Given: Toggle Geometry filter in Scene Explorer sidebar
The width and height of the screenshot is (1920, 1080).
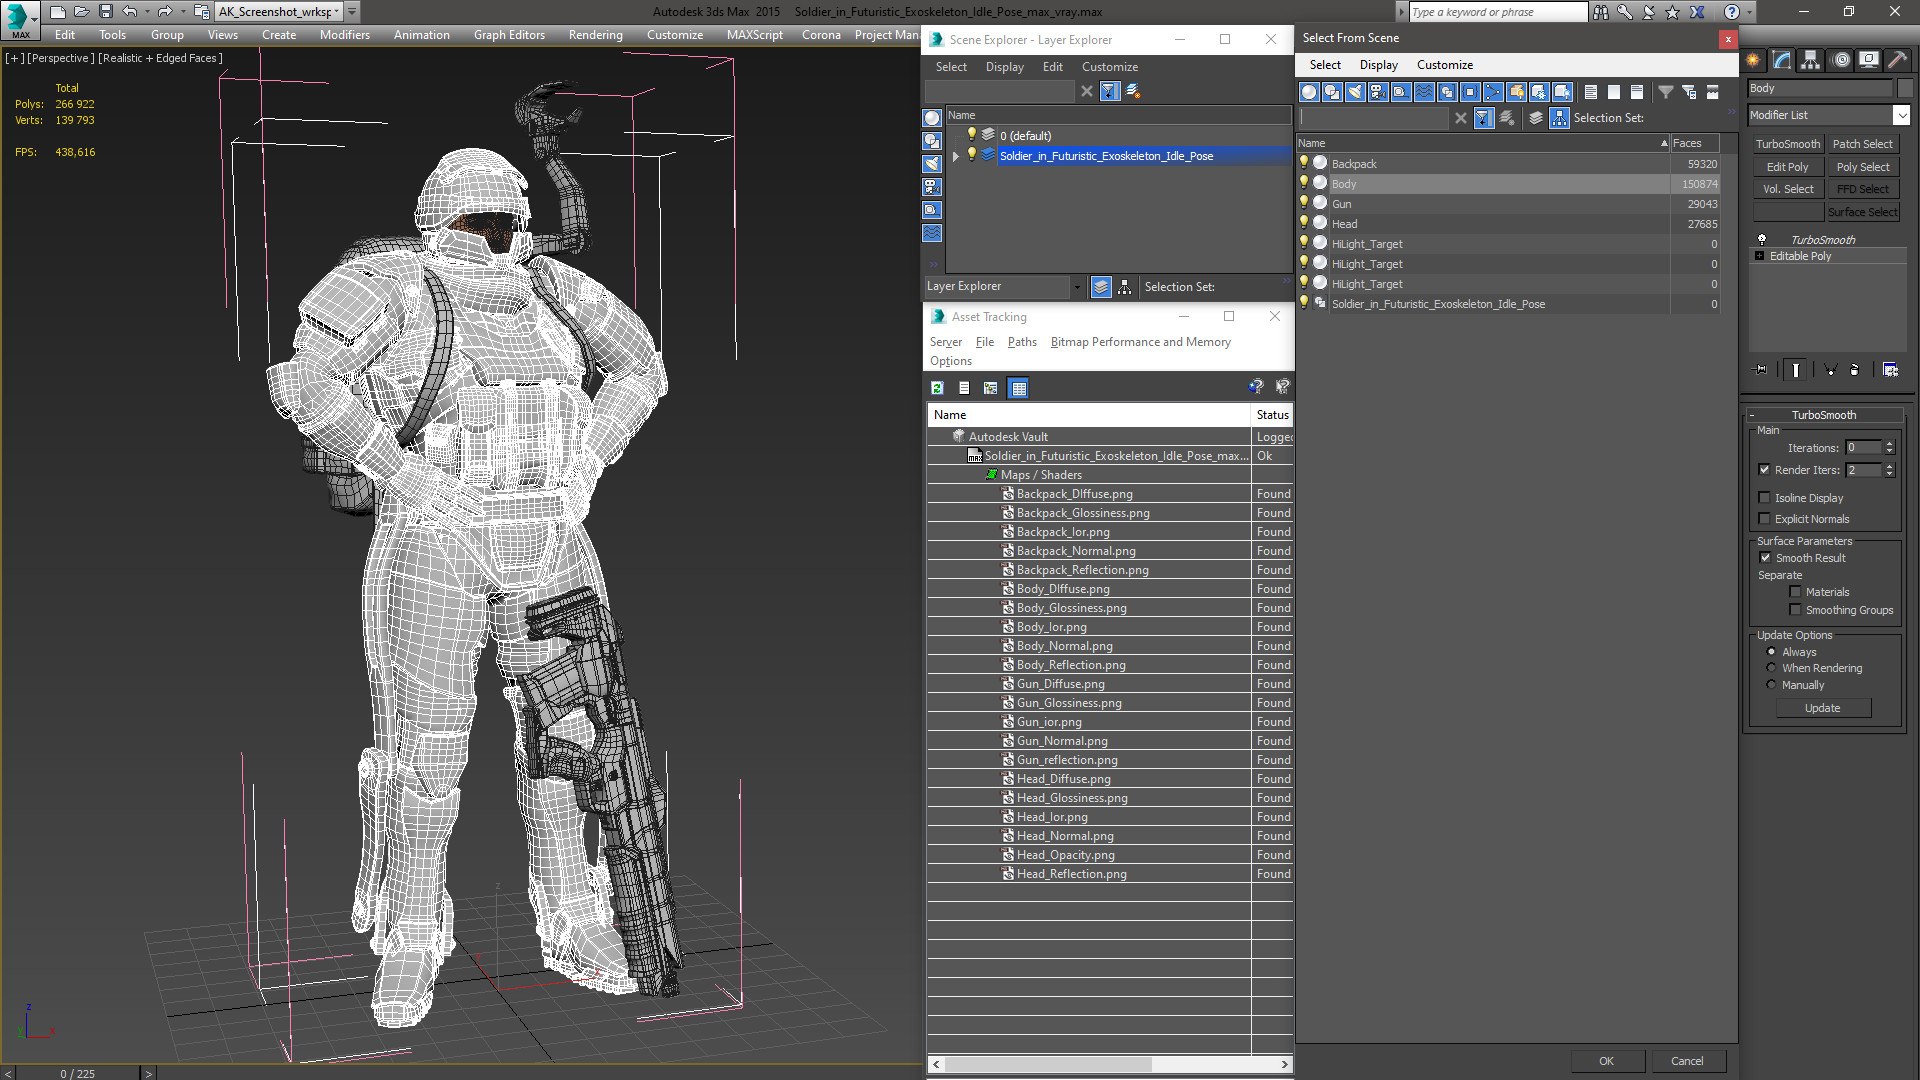Looking at the screenshot, I should [x=932, y=118].
